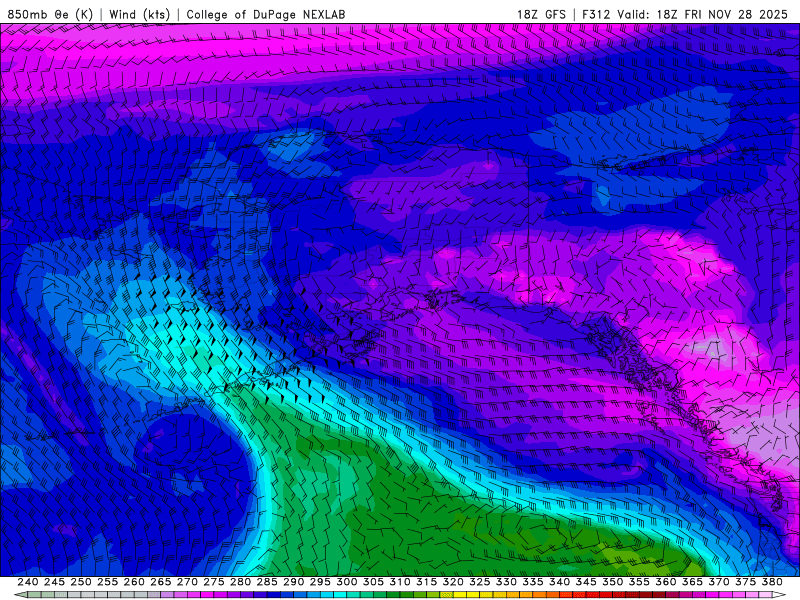Click the 240 value on the color scale
The image size is (800, 600).
28,582
